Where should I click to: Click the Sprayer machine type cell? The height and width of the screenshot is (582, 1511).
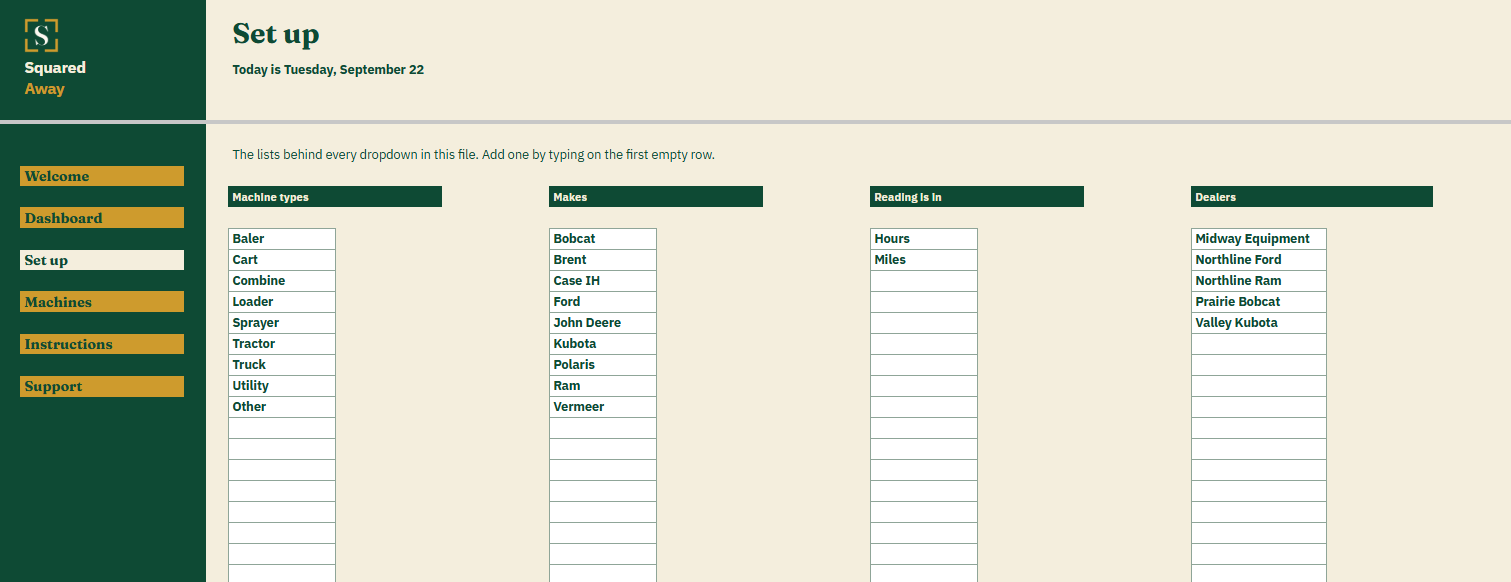click(x=282, y=323)
